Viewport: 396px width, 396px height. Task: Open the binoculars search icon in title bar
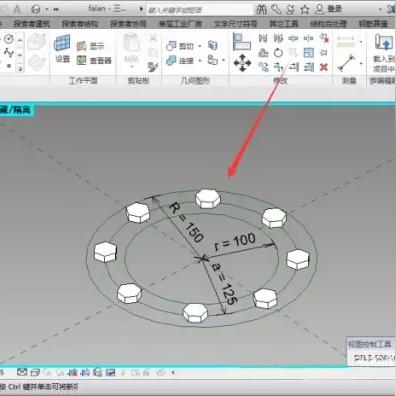tap(262, 9)
